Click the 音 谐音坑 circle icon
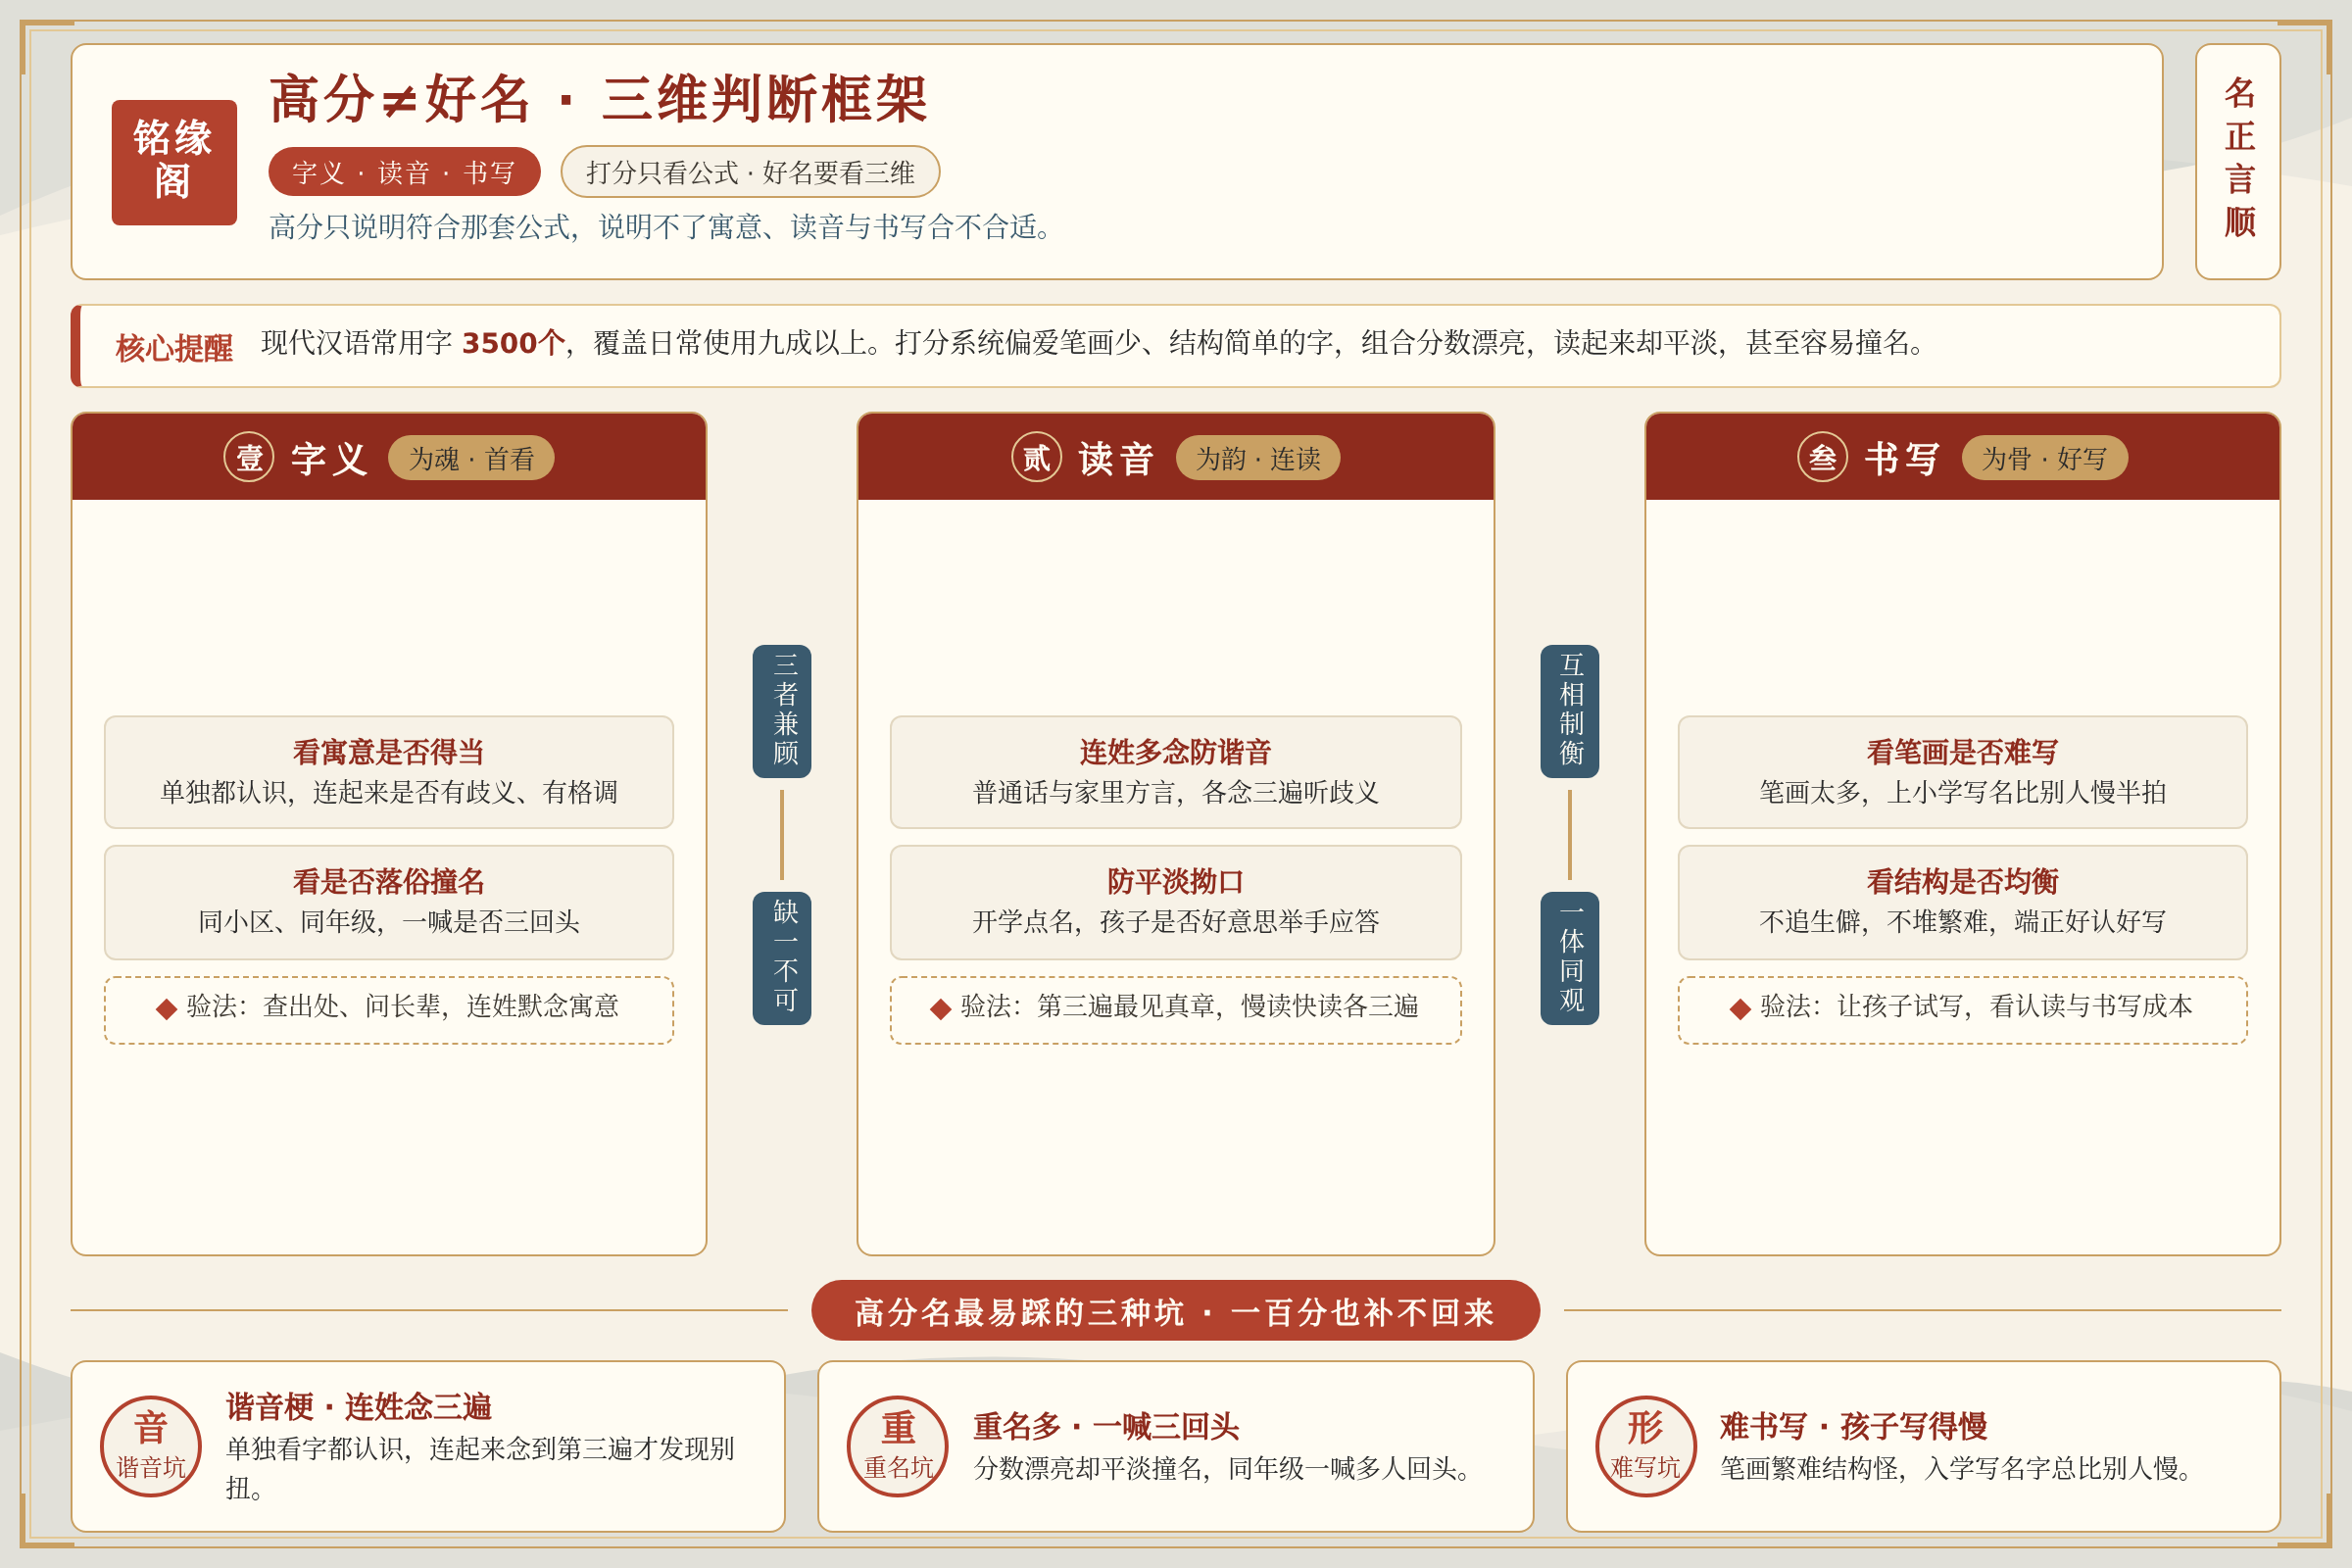This screenshot has width=2352, height=1568. click(x=151, y=1446)
